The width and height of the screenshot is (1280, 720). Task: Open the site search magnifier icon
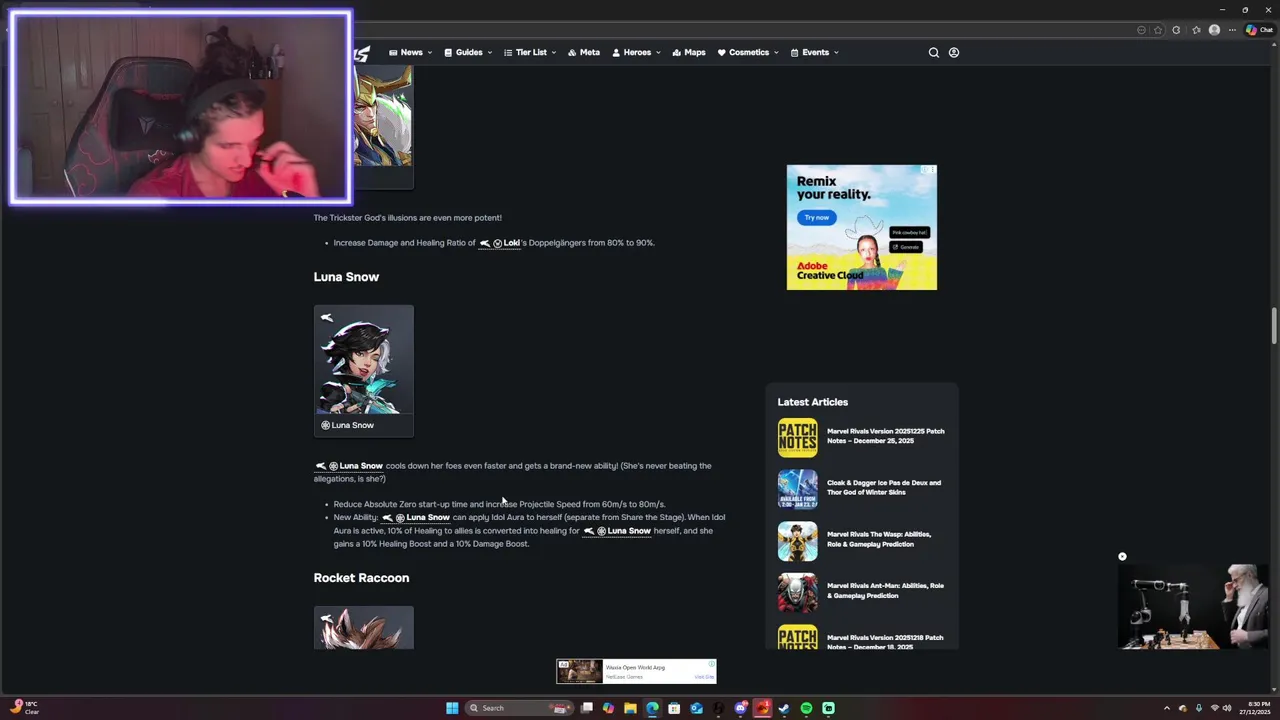(934, 52)
